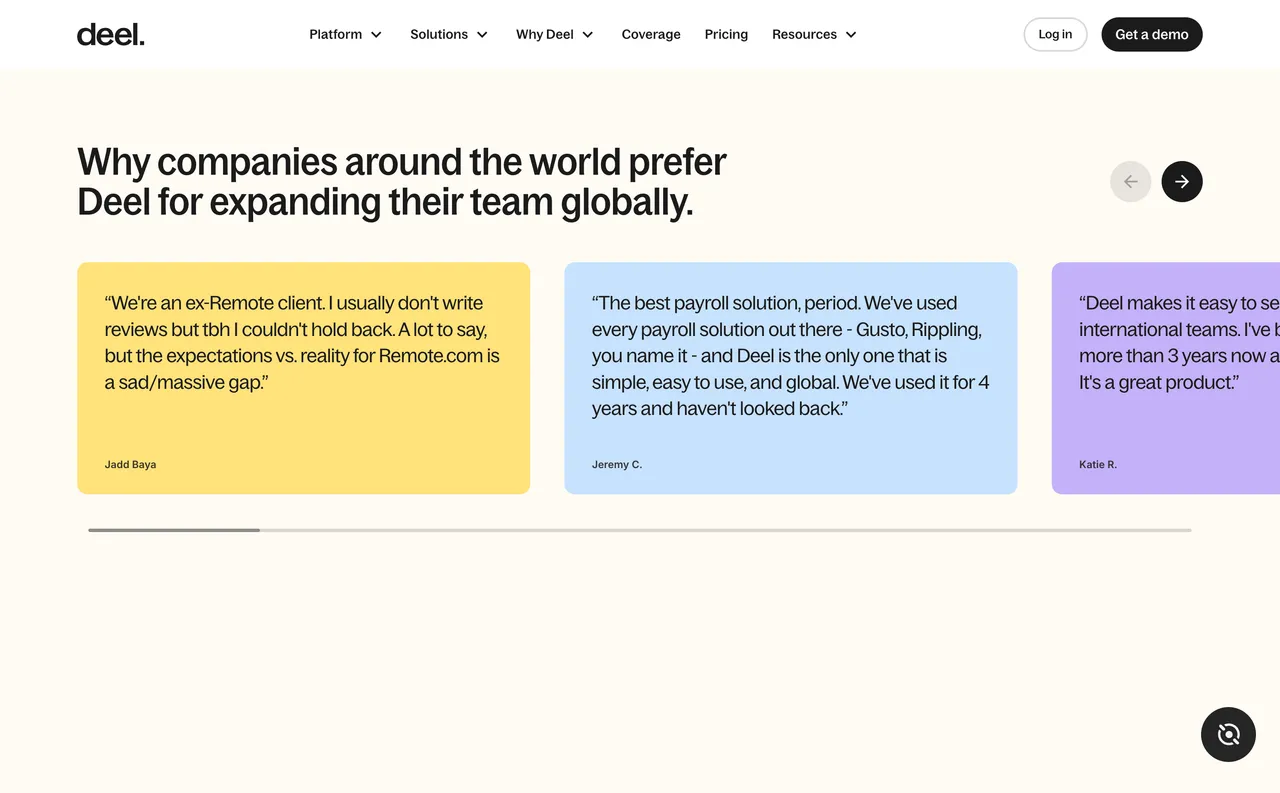Click the left carousel arrow
1280x793 pixels.
pyautogui.click(x=1130, y=181)
